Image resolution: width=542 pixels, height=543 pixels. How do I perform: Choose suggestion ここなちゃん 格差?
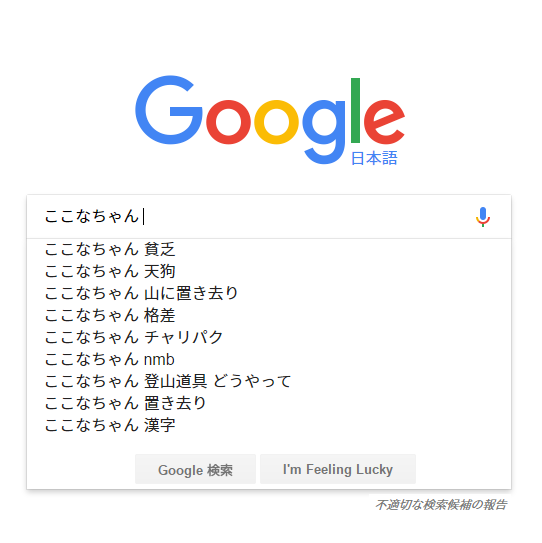pos(269,315)
